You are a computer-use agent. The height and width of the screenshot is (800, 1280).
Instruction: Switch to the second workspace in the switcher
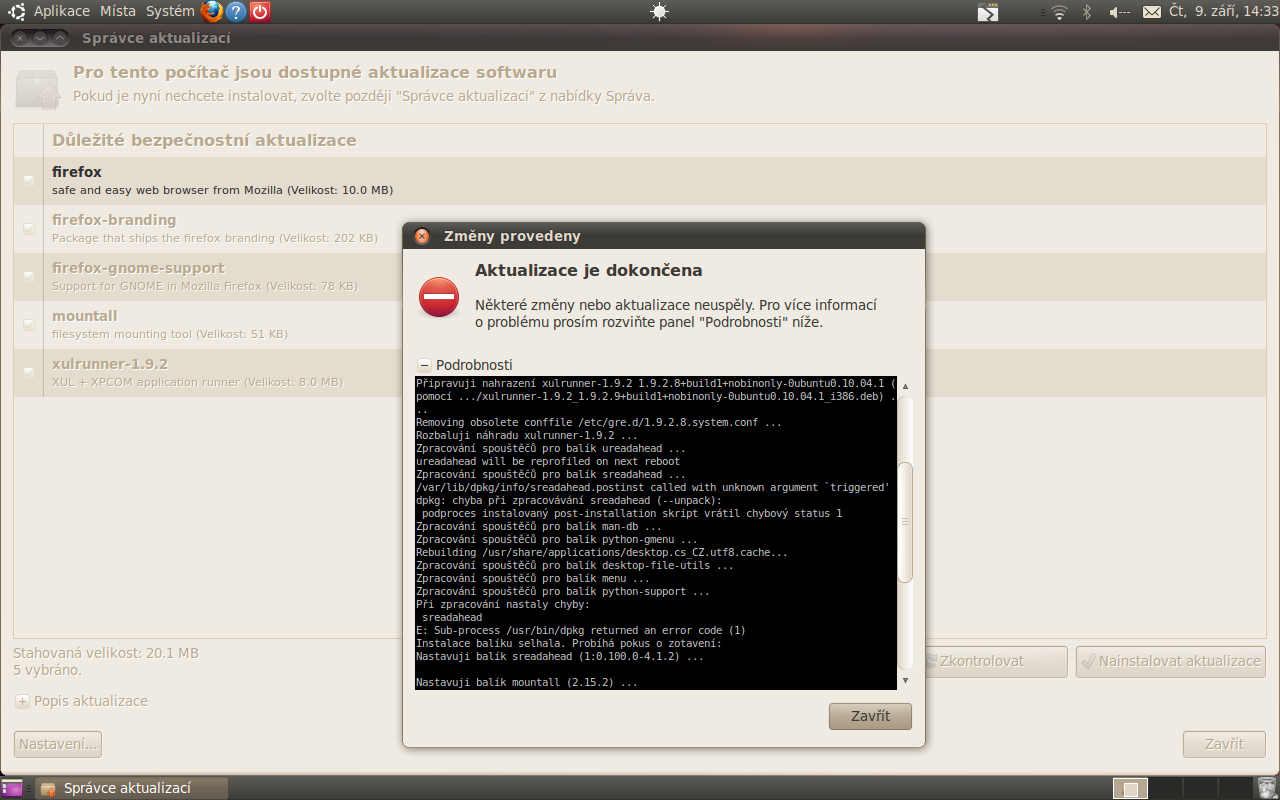point(1166,788)
